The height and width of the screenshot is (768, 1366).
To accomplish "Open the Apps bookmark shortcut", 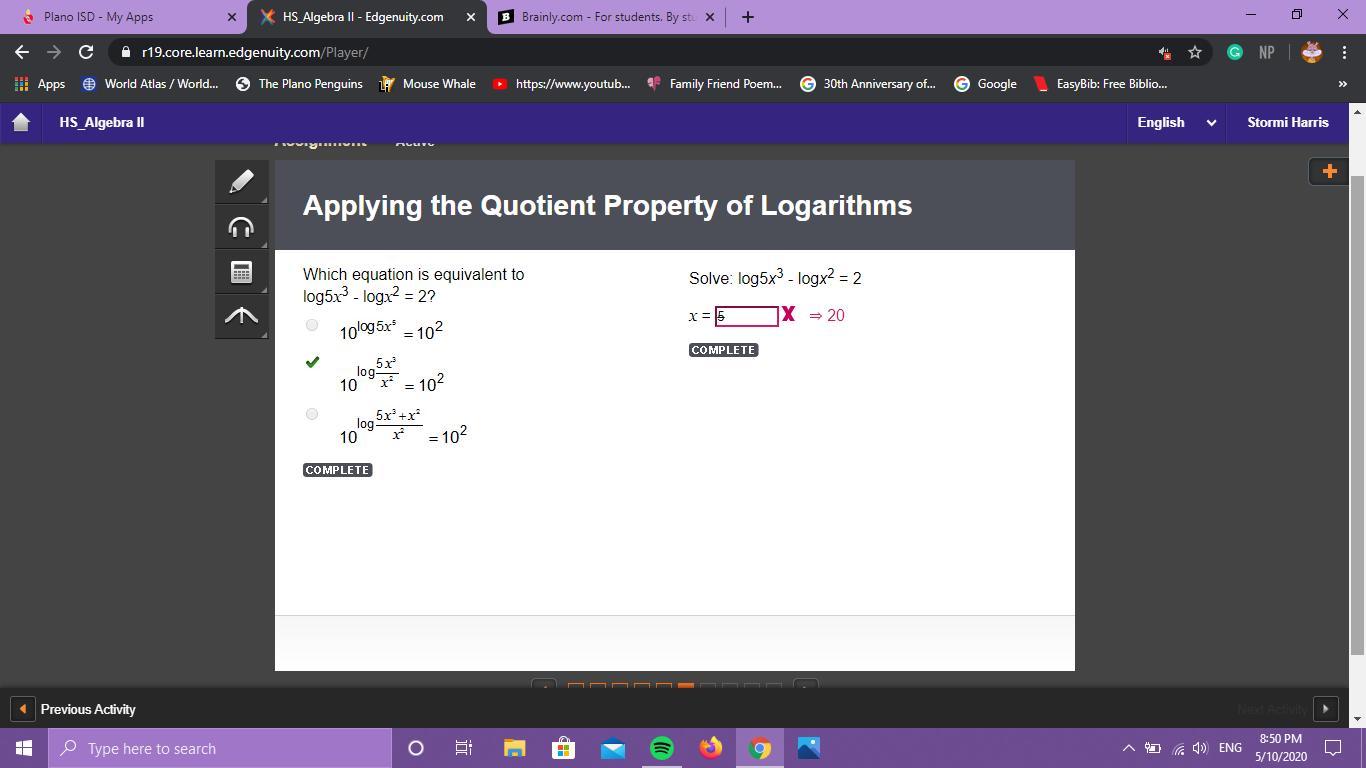I will [40, 84].
